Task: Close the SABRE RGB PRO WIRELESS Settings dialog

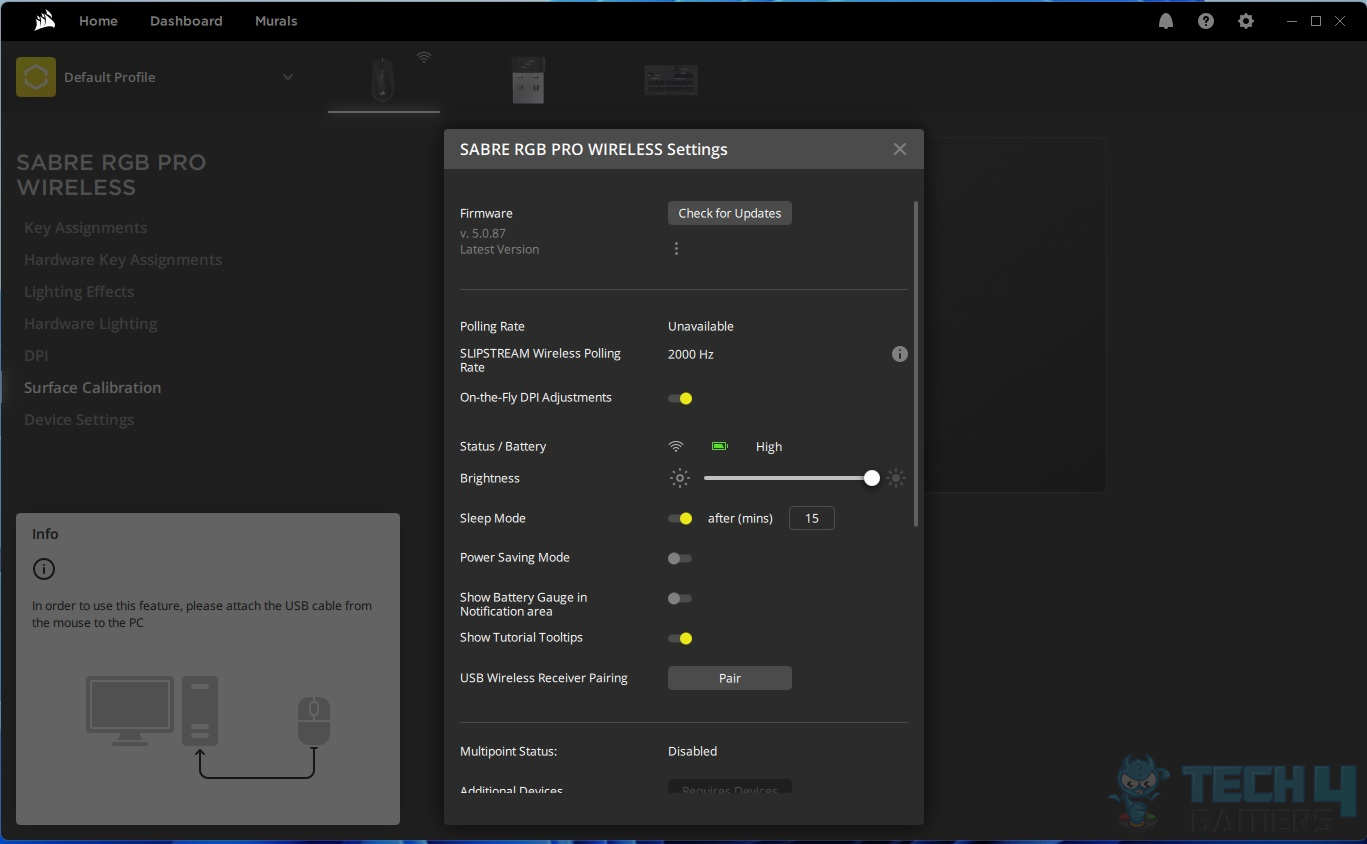Action: point(900,149)
